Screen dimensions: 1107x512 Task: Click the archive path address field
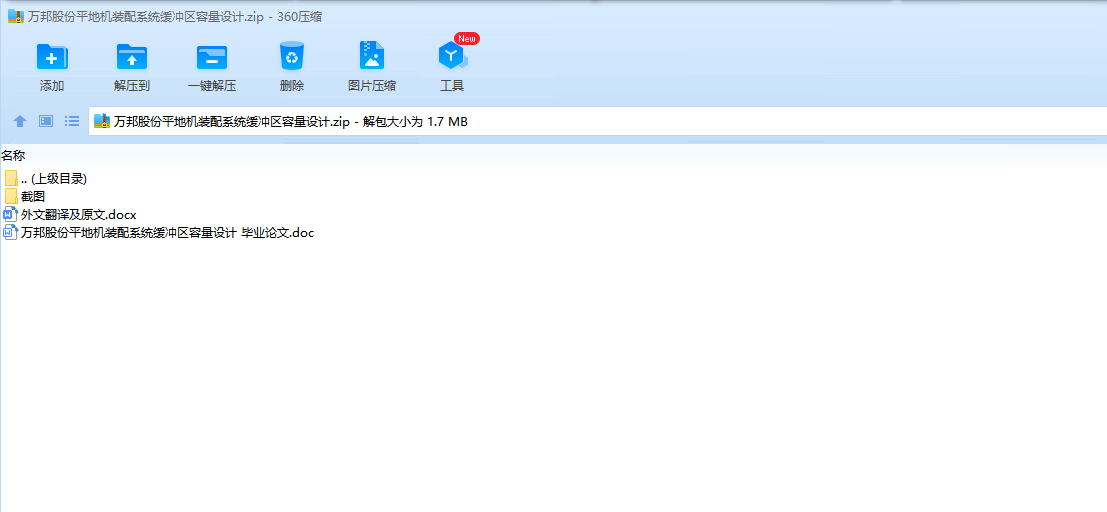click(x=597, y=121)
